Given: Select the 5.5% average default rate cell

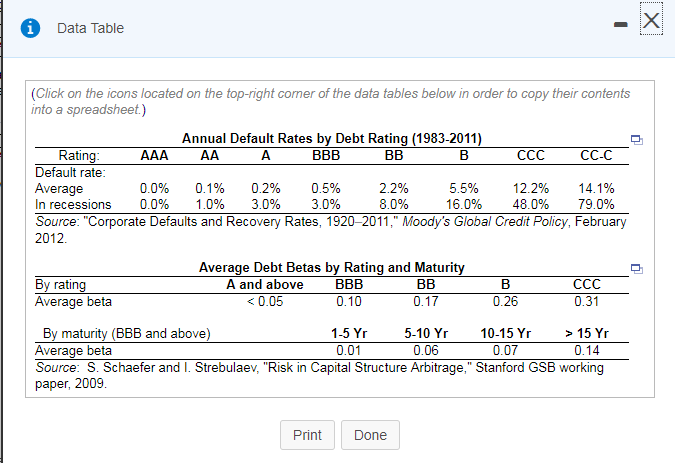Looking at the screenshot, I should coord(464,188).
